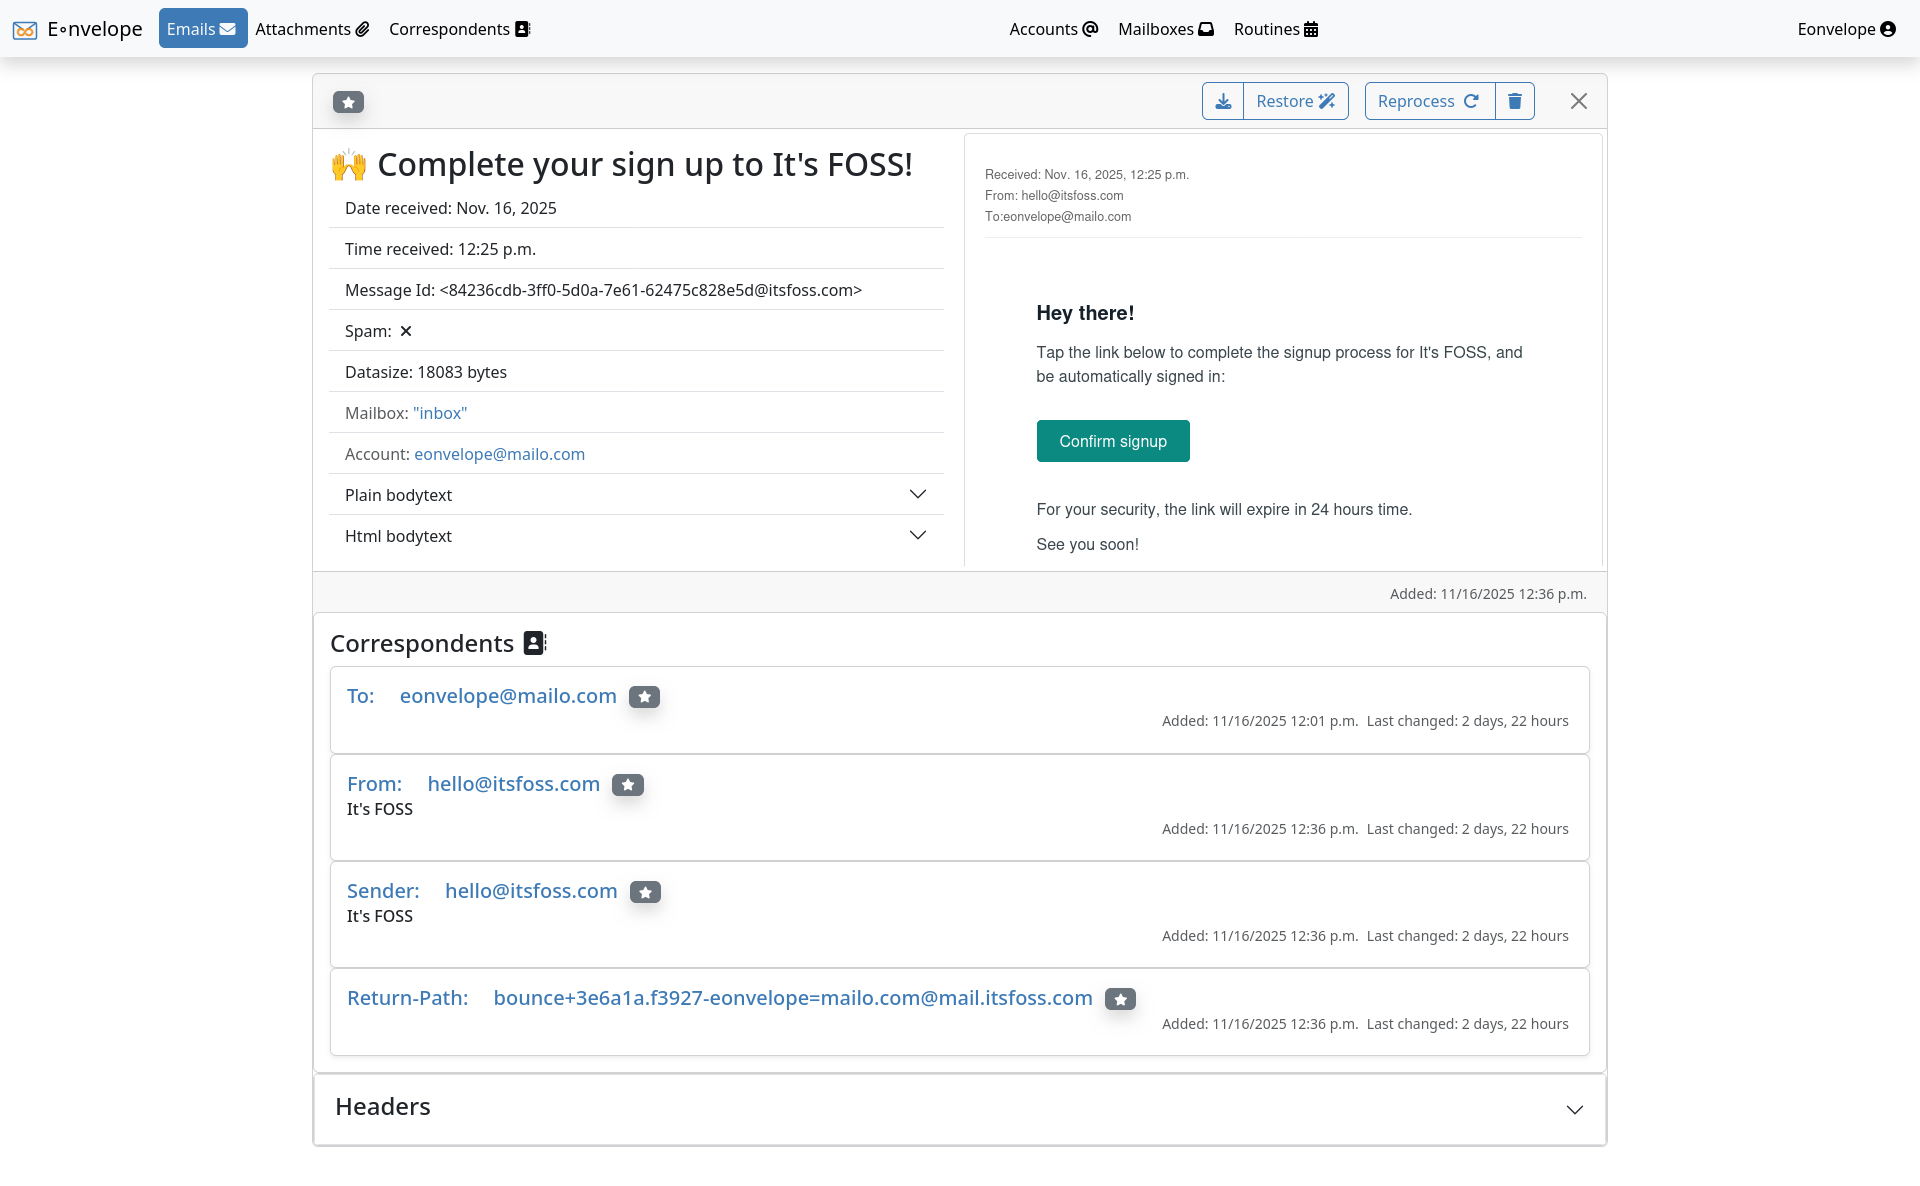Toggle the star next to eonvelope@mailo.com recipient
The width and height of the screenshot is (1920, 1186).
point(645,697)
